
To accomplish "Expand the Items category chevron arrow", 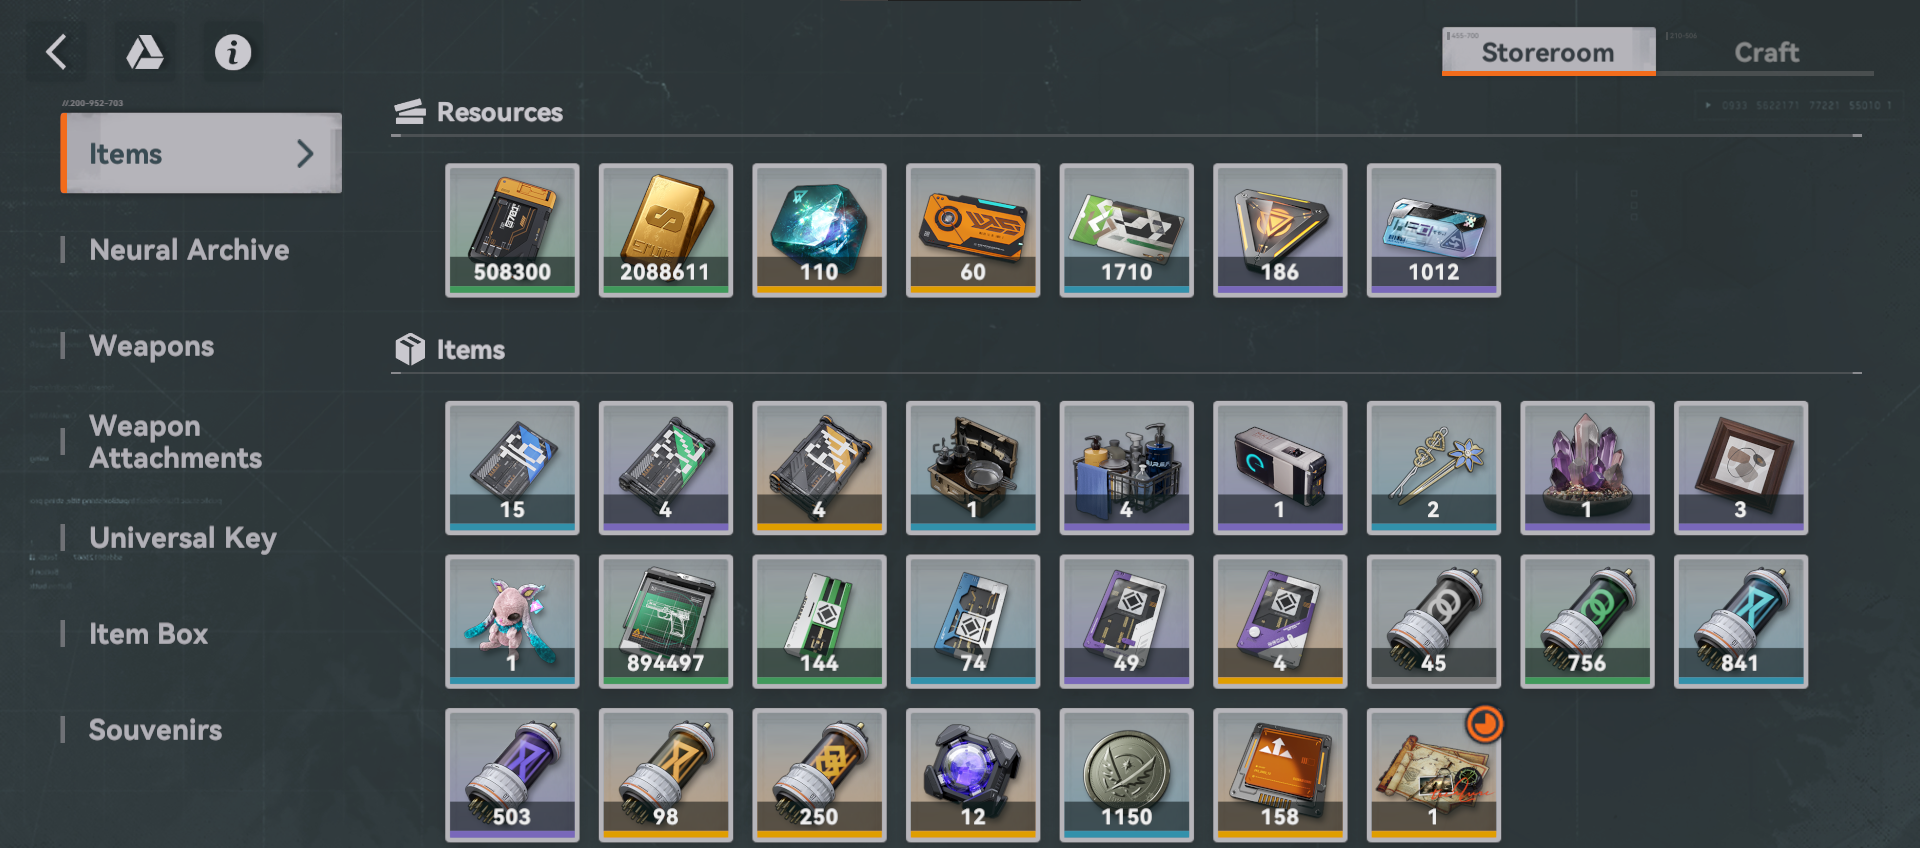I will [x=305, y=153].
